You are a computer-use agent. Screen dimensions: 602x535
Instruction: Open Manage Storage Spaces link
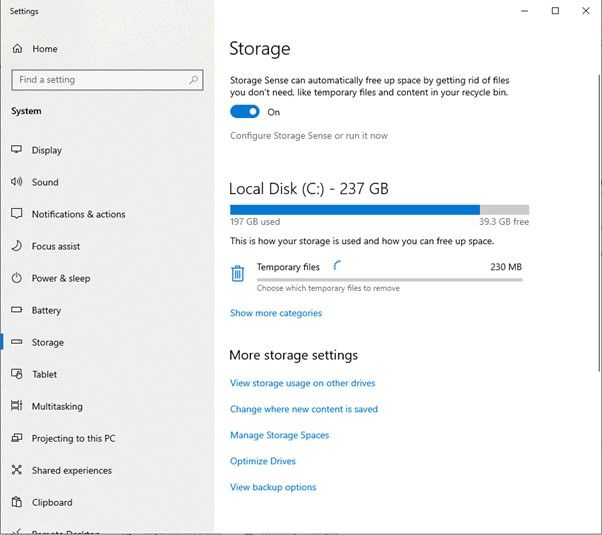[280, 435]
